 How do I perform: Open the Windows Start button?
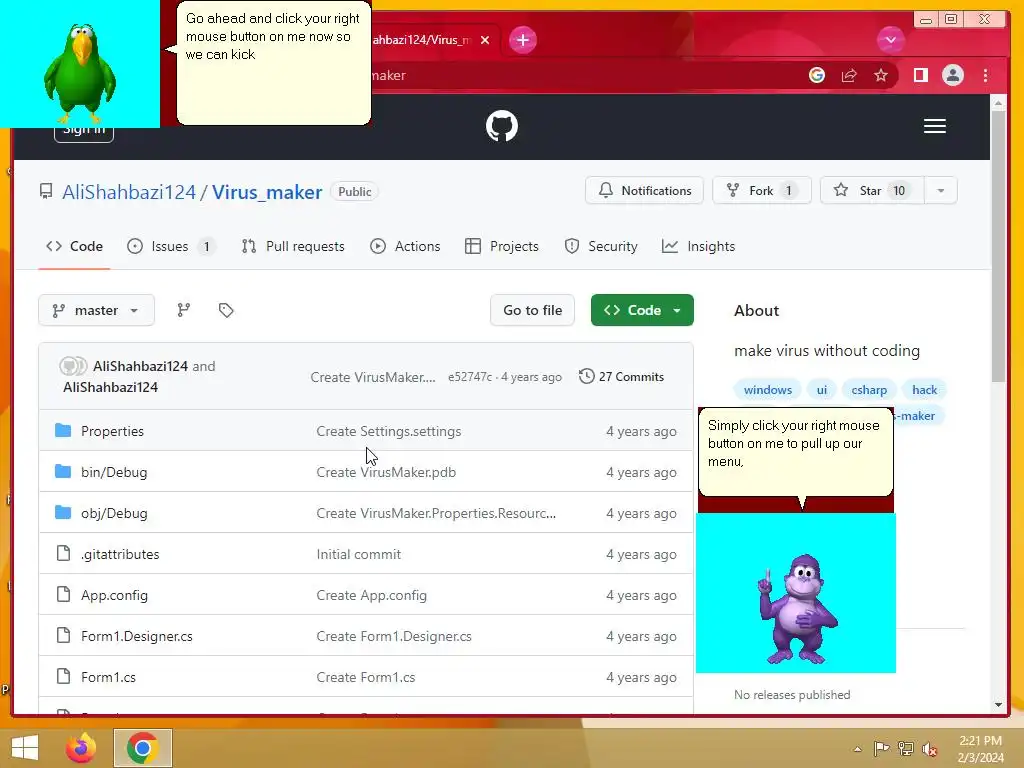tap(25, 748)
